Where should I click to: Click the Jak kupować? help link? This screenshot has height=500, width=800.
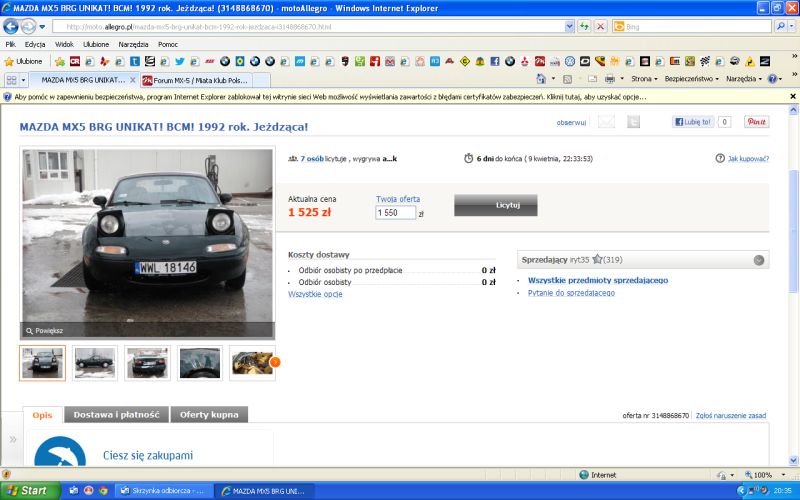point(748,159)
